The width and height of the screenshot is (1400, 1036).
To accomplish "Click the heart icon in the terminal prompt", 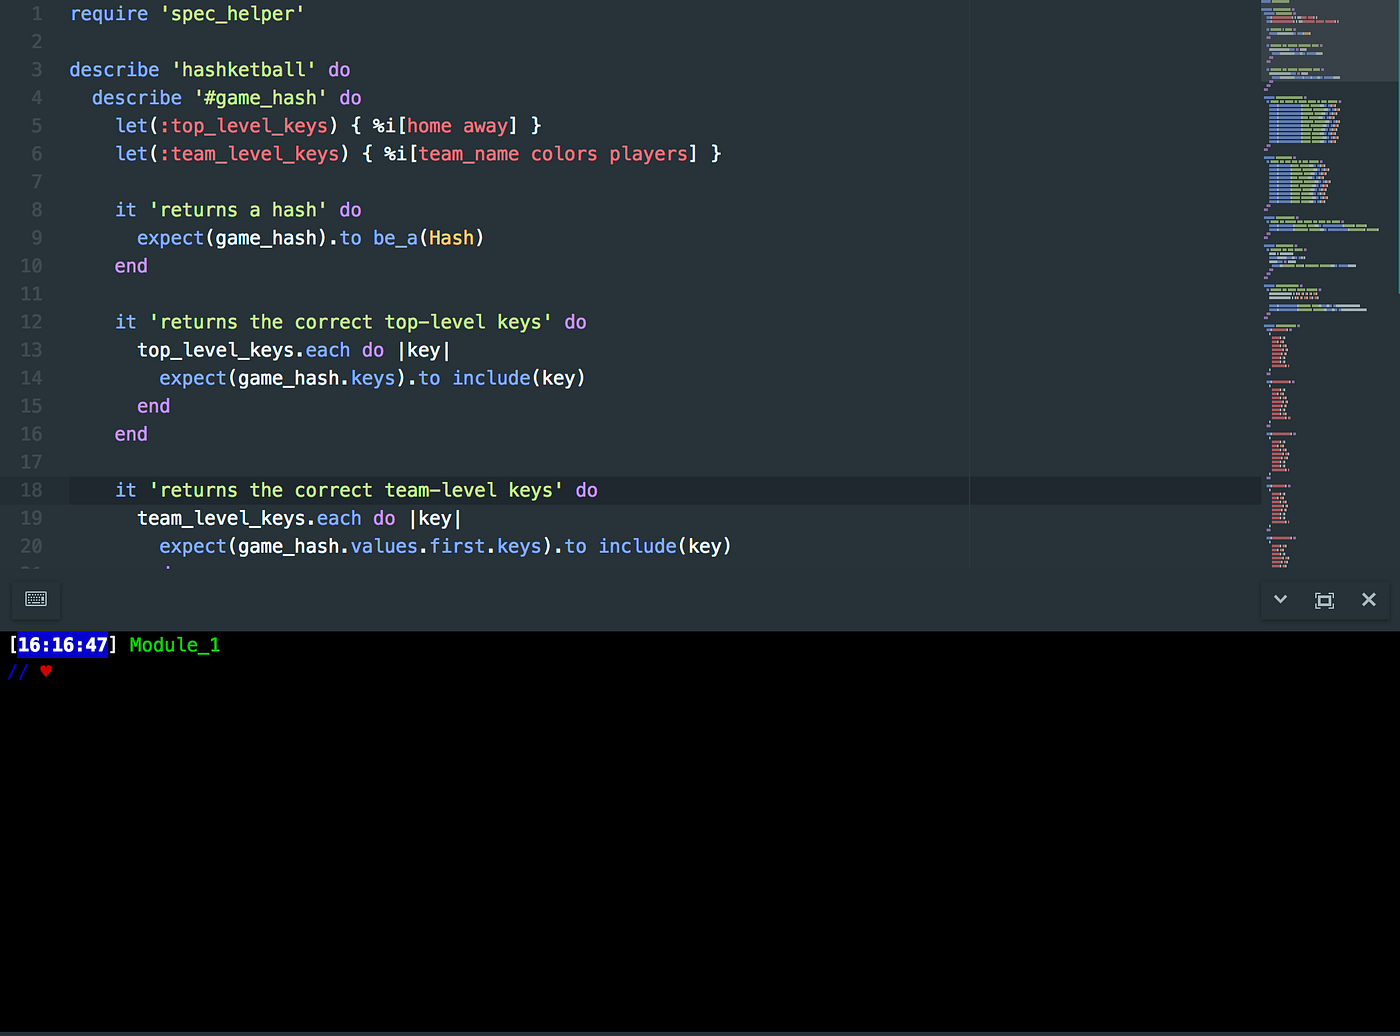I will 46,671.
